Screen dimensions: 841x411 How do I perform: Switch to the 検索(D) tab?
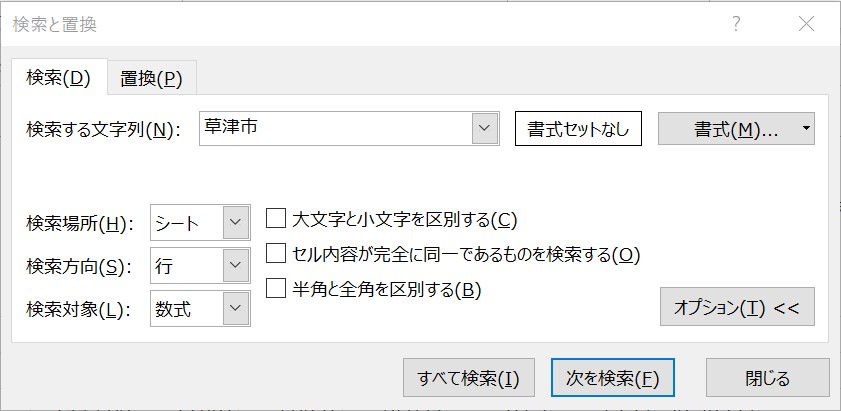pyautogui.click(x=59, y=77)
